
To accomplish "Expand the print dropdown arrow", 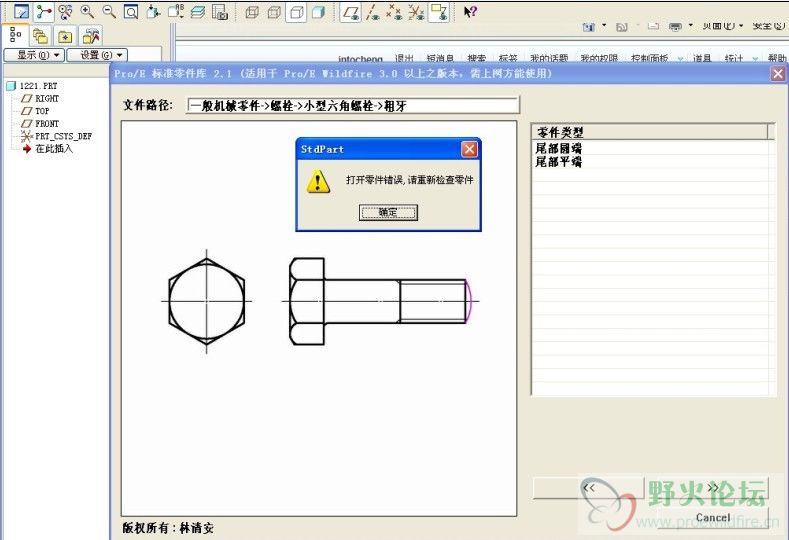I will [690, 26].
